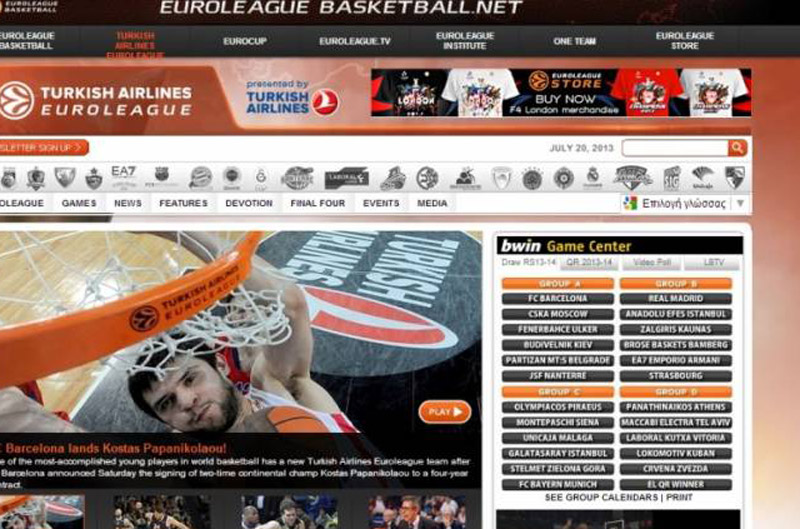Click inside the site search field
This screenshot has height=529, width=800.
point(674,148)
